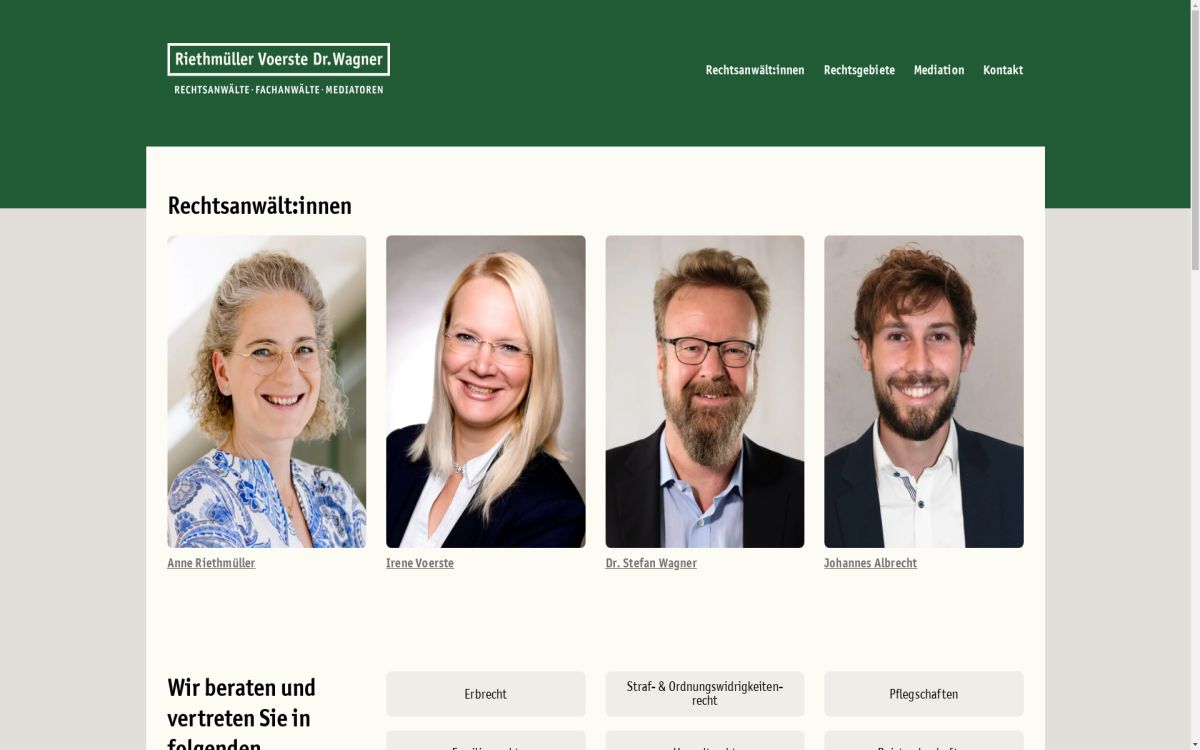Viewport: 1200px width, 750px height.
Task: Open the Johannes Albrecht name link
Action: 870,563
